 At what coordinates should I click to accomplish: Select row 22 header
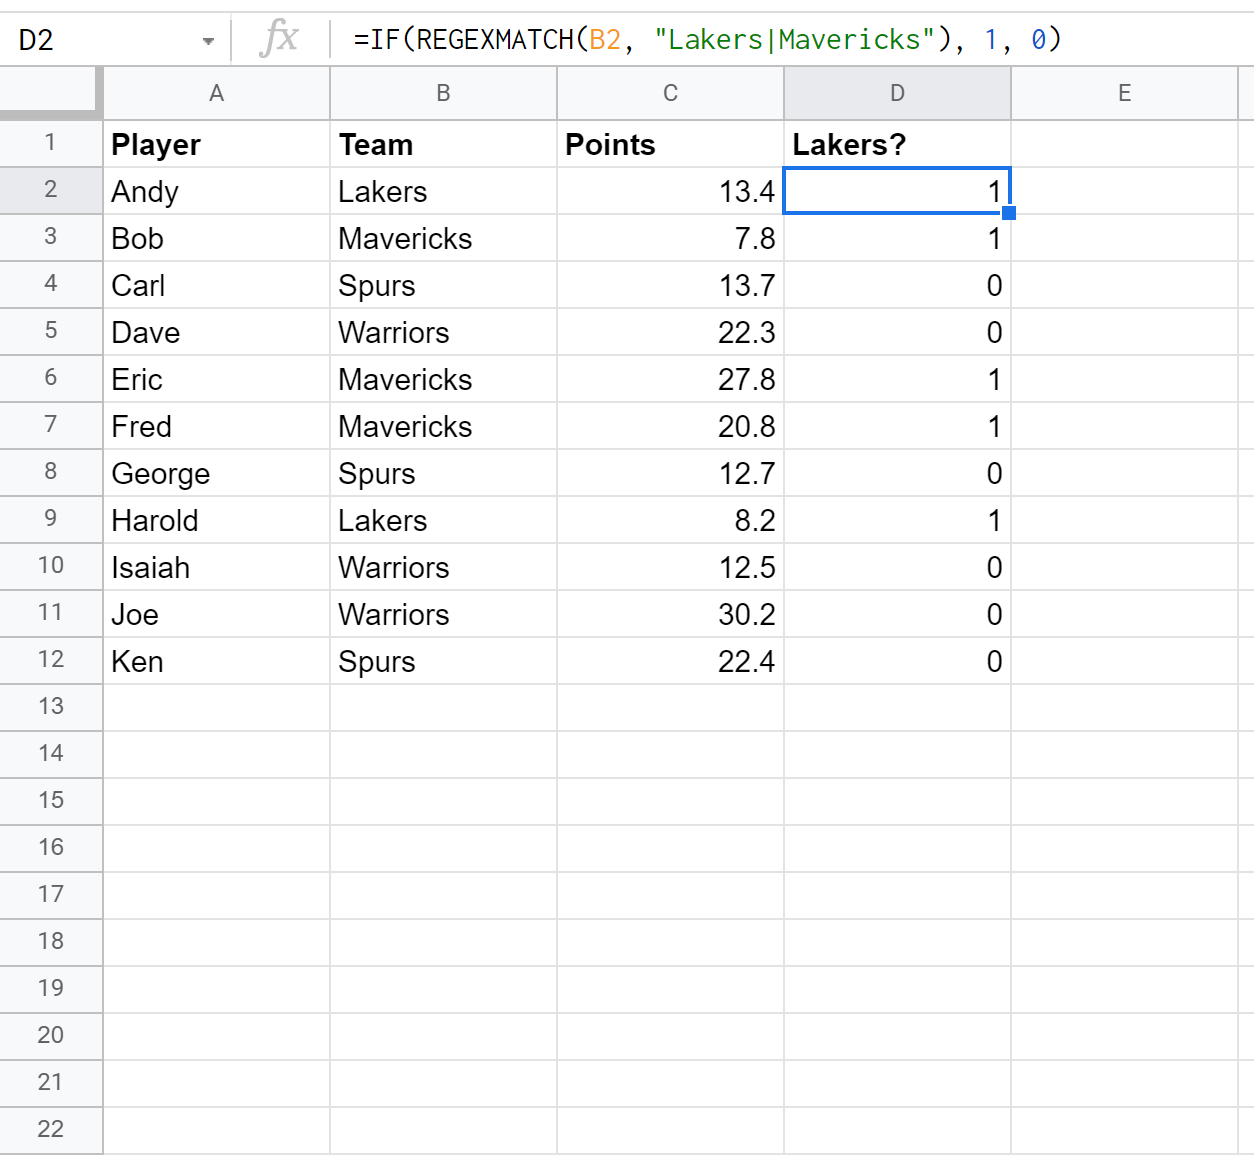50,1129
